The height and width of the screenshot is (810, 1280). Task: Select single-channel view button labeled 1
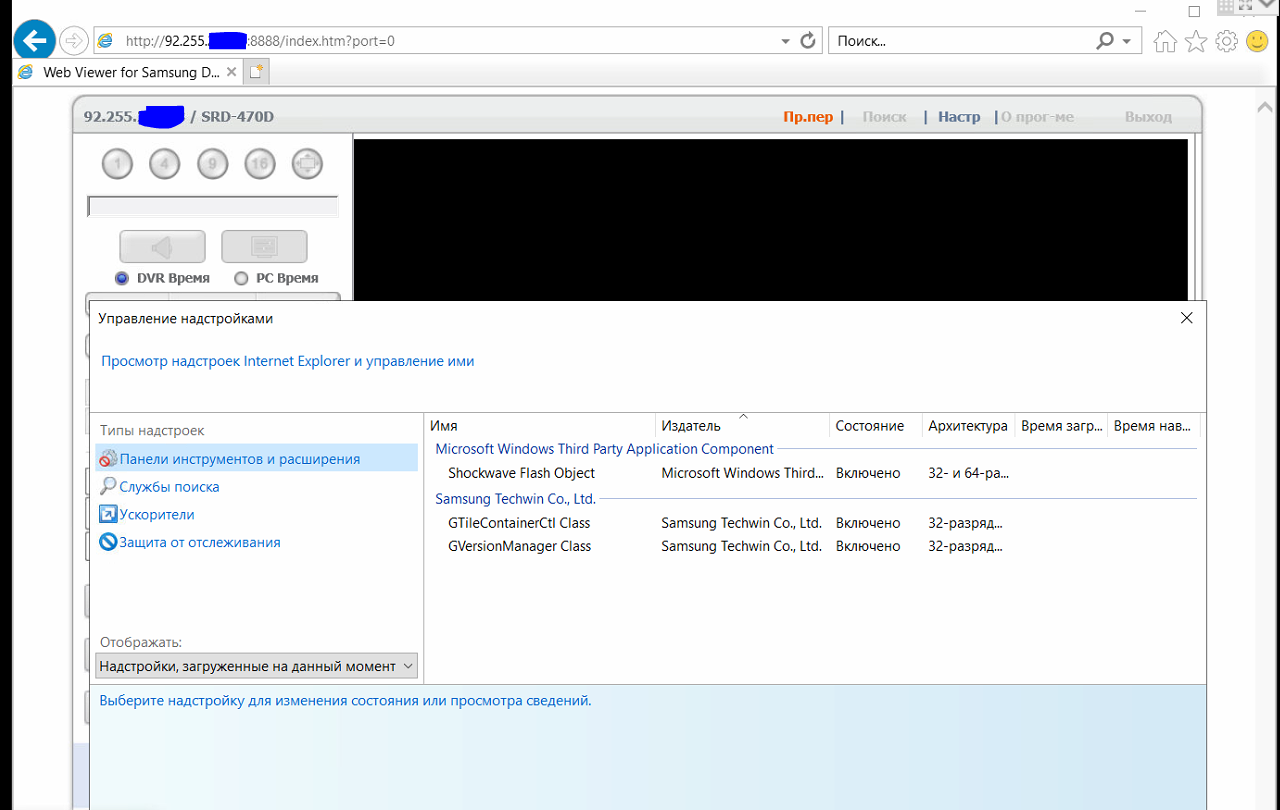point(117,164)
